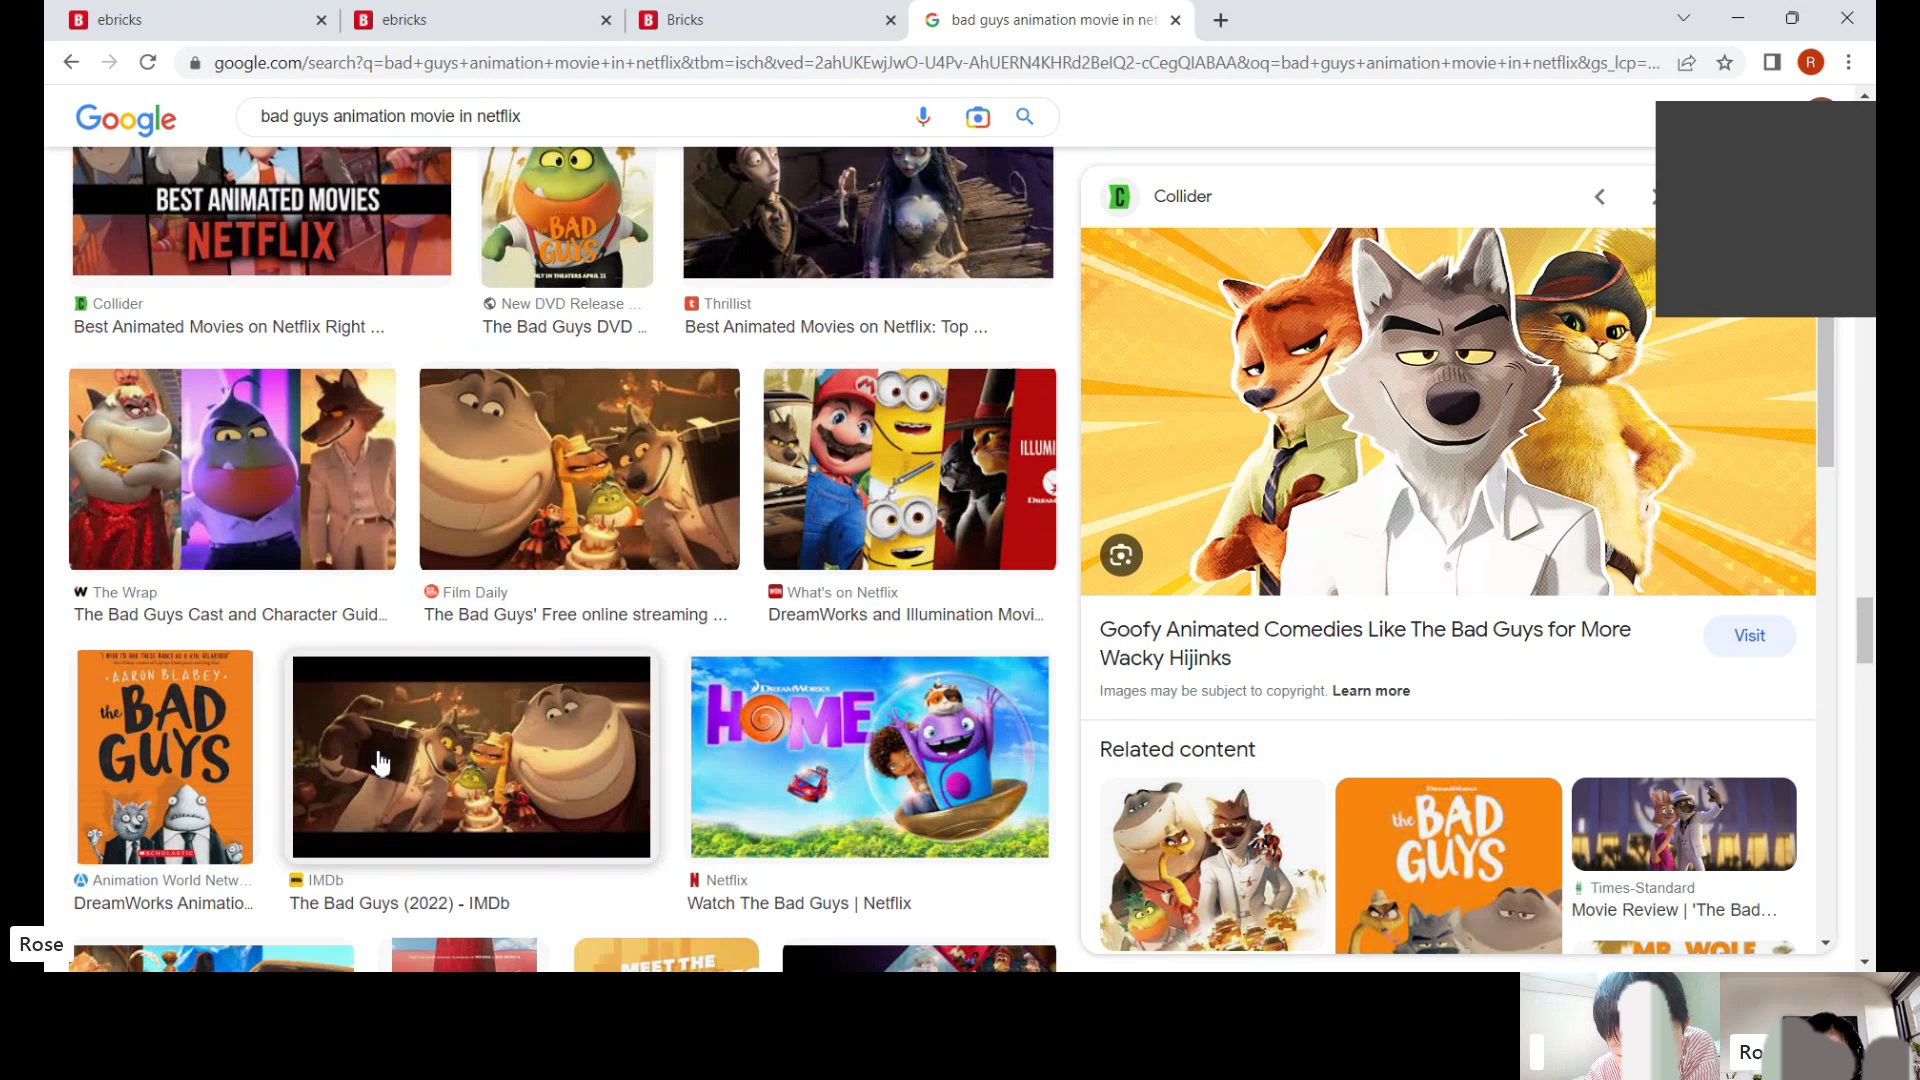
Task: Open the share this page icon
Action: point(1687,63)
